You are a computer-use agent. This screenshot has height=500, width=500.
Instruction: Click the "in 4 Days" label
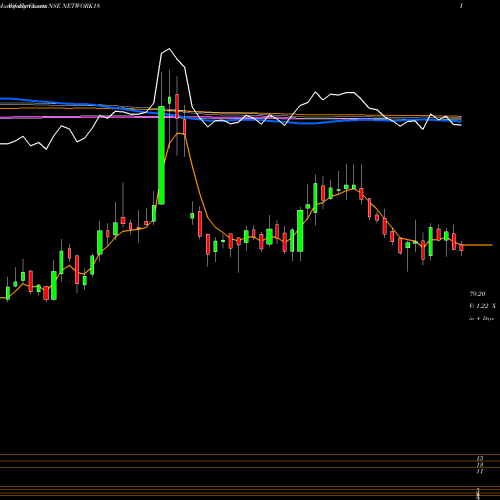tap(481, 318)
